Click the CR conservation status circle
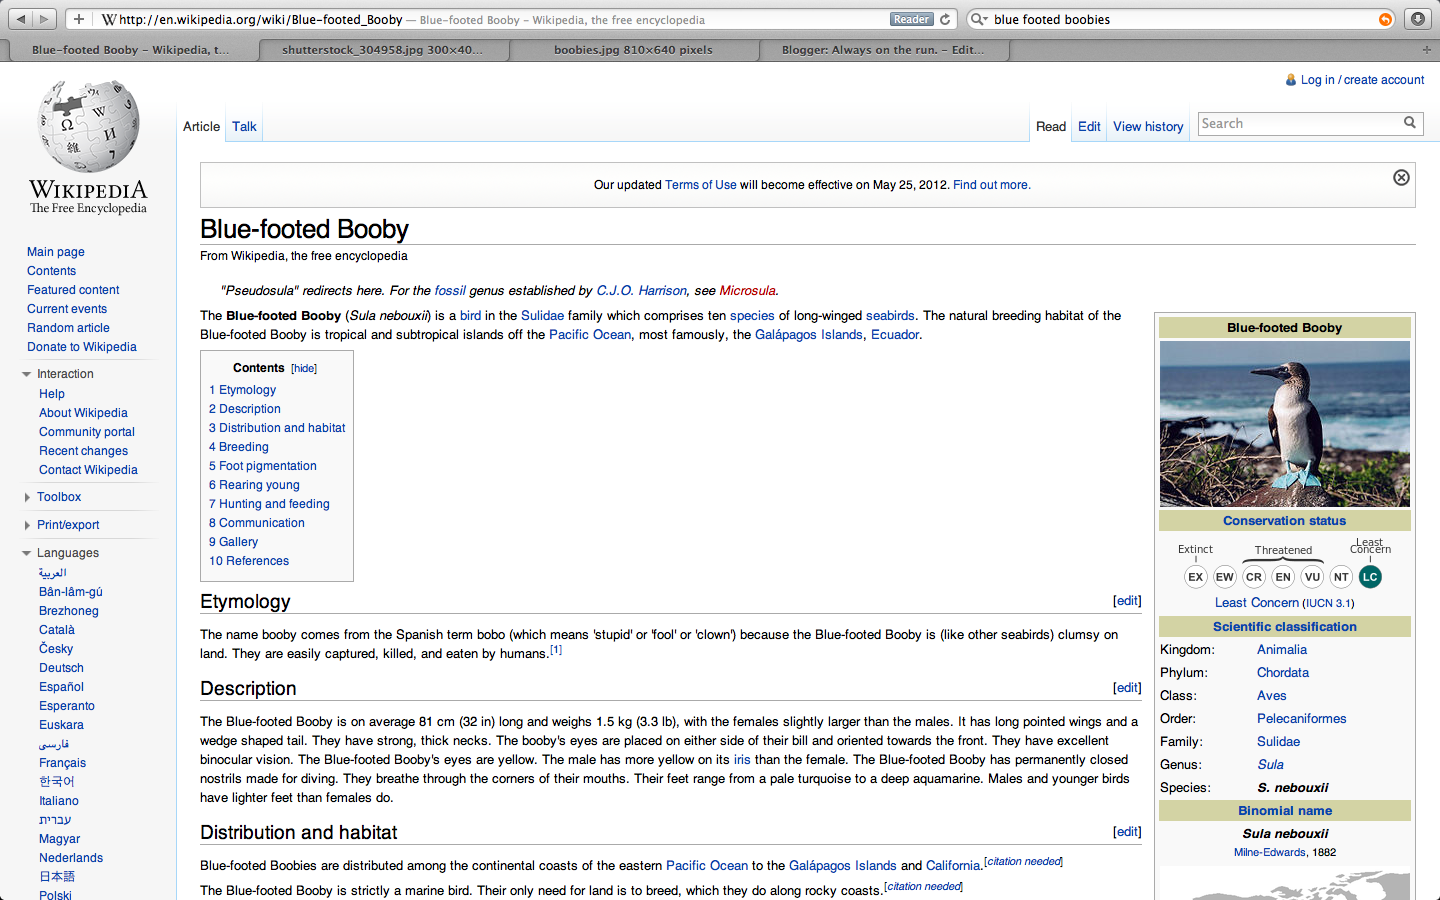 pos(1254,577)
